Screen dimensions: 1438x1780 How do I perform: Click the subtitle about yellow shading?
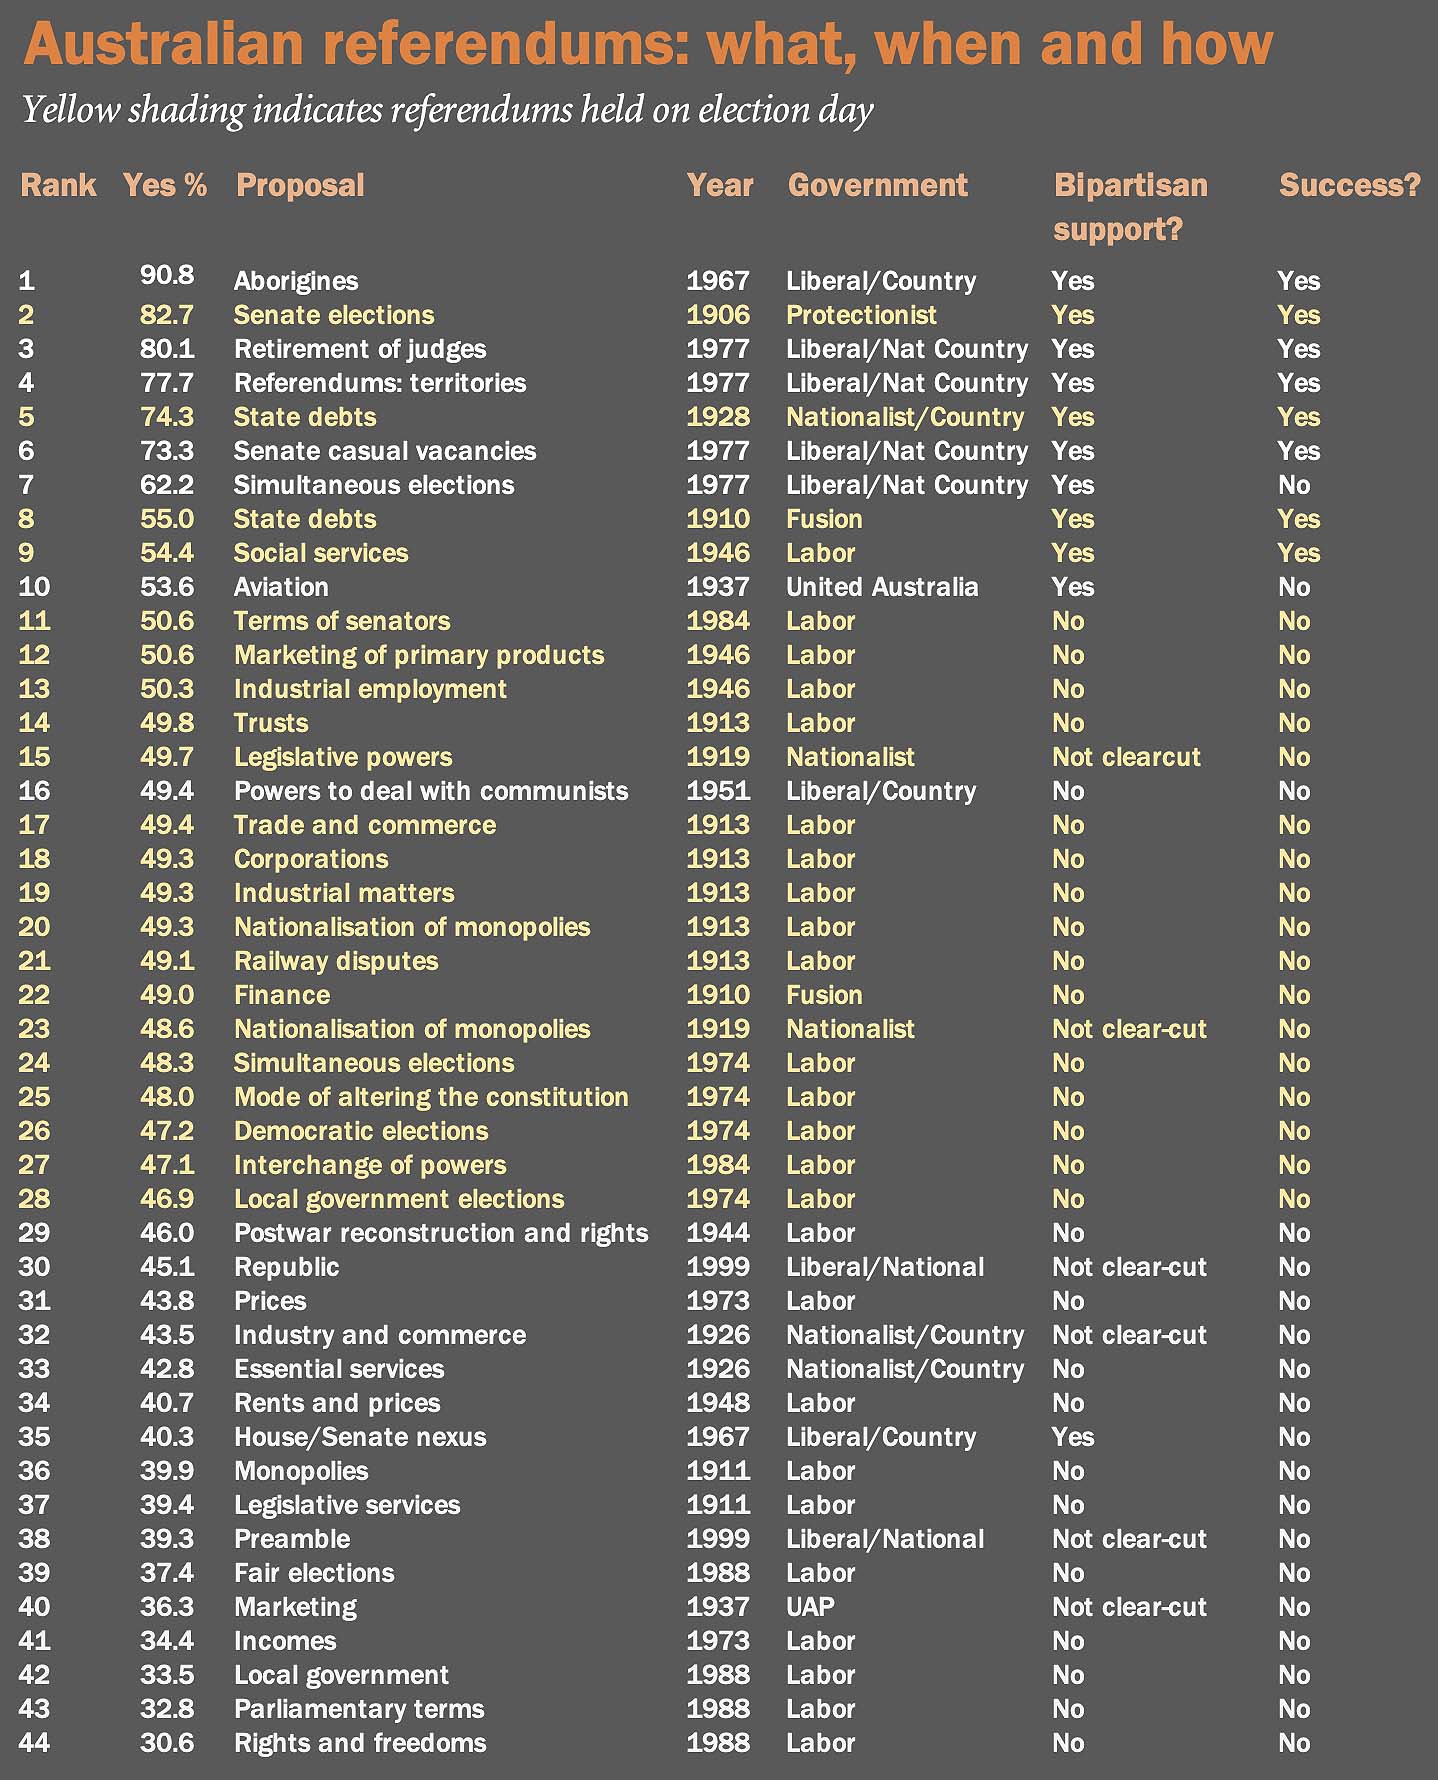pyautogui.click(x=447, y=110)
